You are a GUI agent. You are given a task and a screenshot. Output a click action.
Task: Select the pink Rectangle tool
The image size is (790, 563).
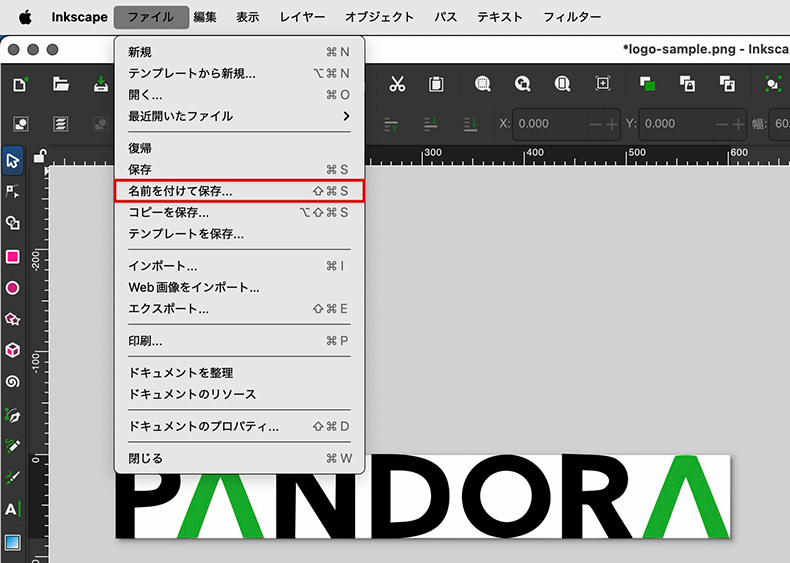tap(13, 257)
